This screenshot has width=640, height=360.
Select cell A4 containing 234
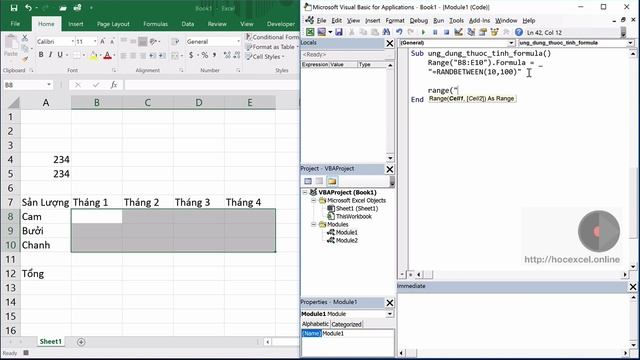(46, 160)
